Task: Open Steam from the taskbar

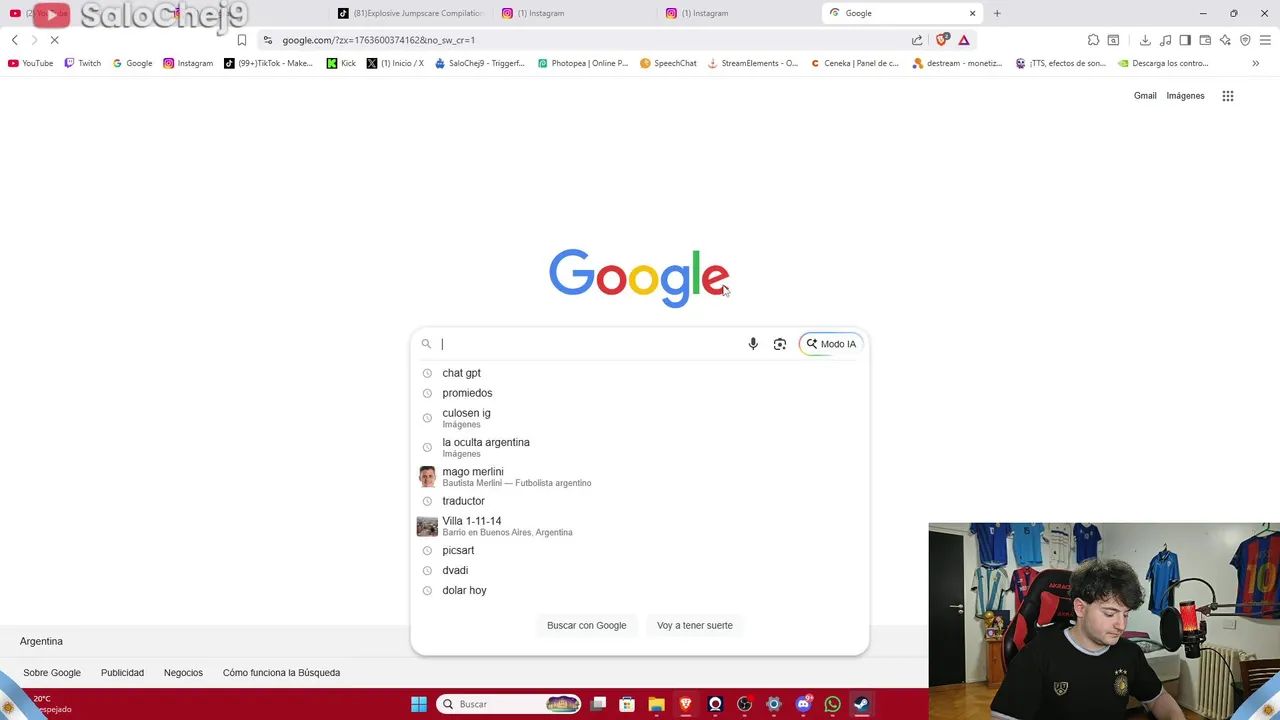Action: [x=861, y=704]
